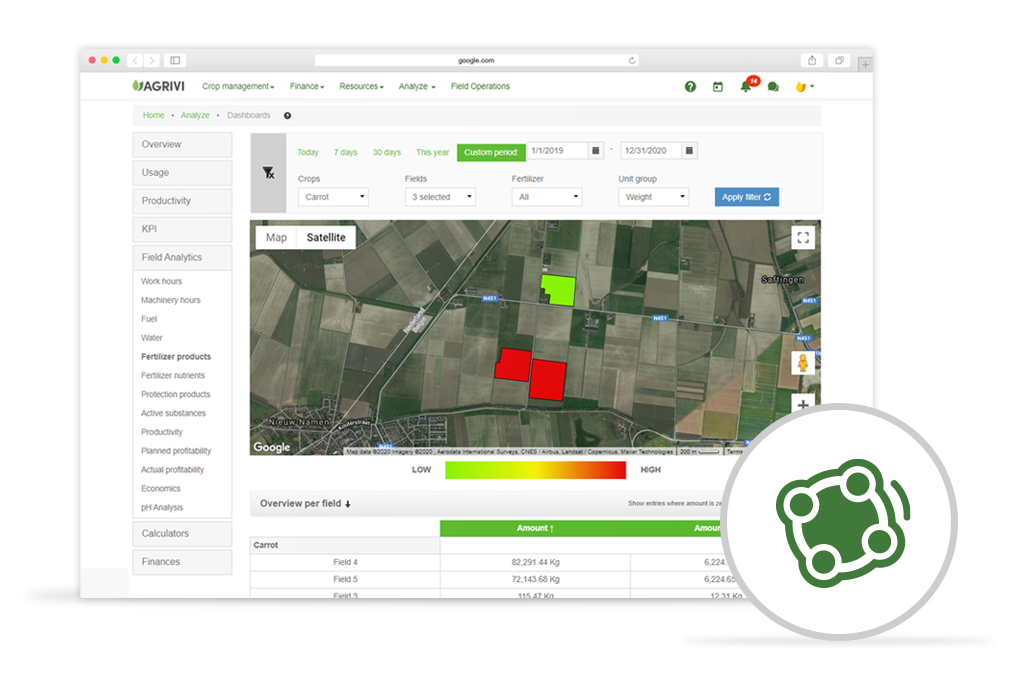Open the user profile menu icon

pyautogui.click(x=804, y=87)
